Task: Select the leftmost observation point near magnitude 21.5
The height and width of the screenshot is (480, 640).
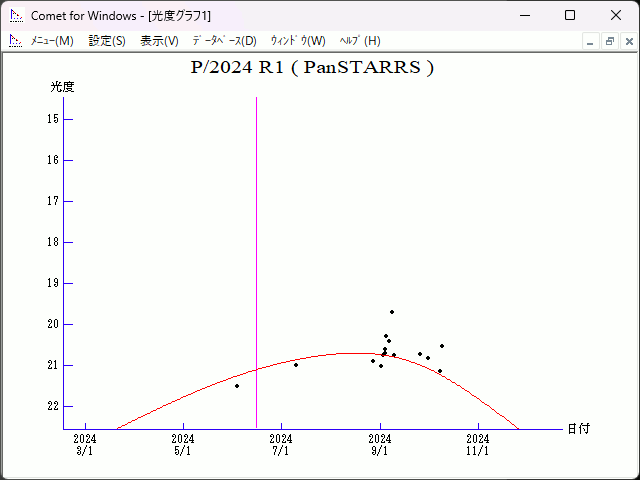Action: (x=237, y=386)
